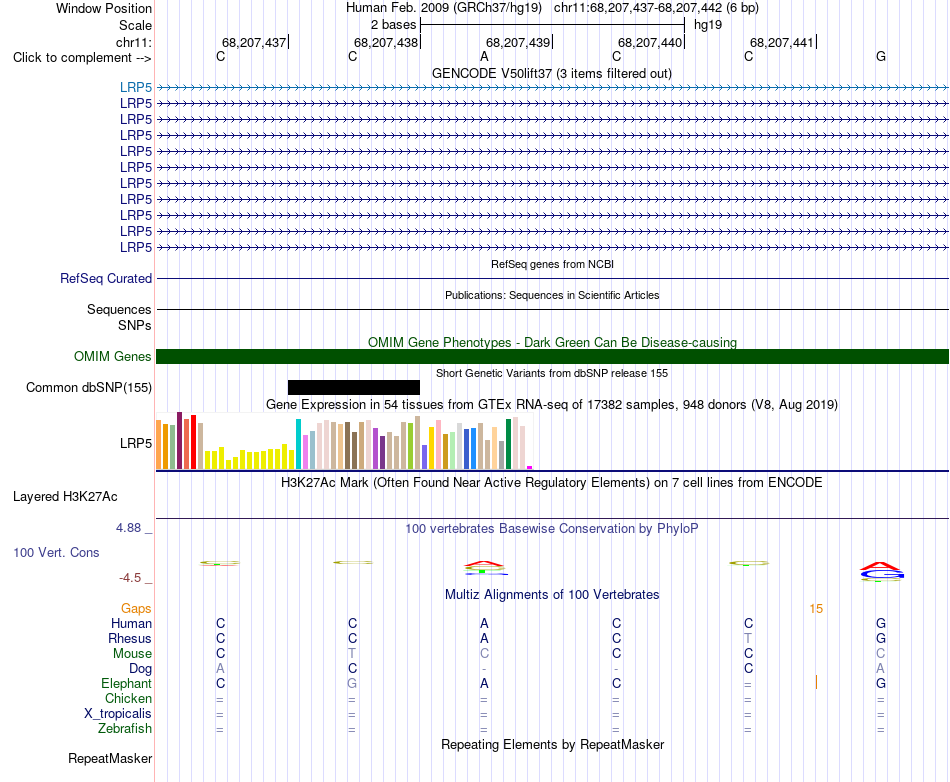Open the GENCODE V50lift37 track title
The image size is (950, 782).
pos(552,73)
